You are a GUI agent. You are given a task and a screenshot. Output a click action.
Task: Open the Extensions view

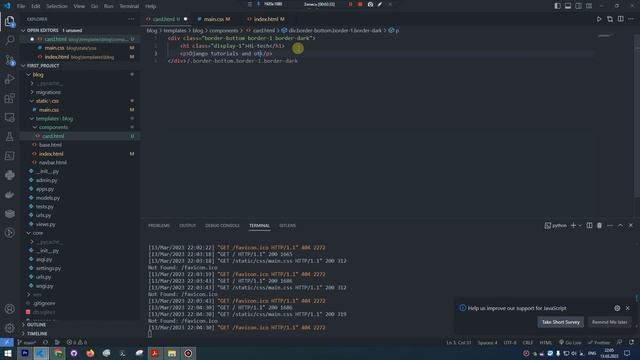click(10, 98)
